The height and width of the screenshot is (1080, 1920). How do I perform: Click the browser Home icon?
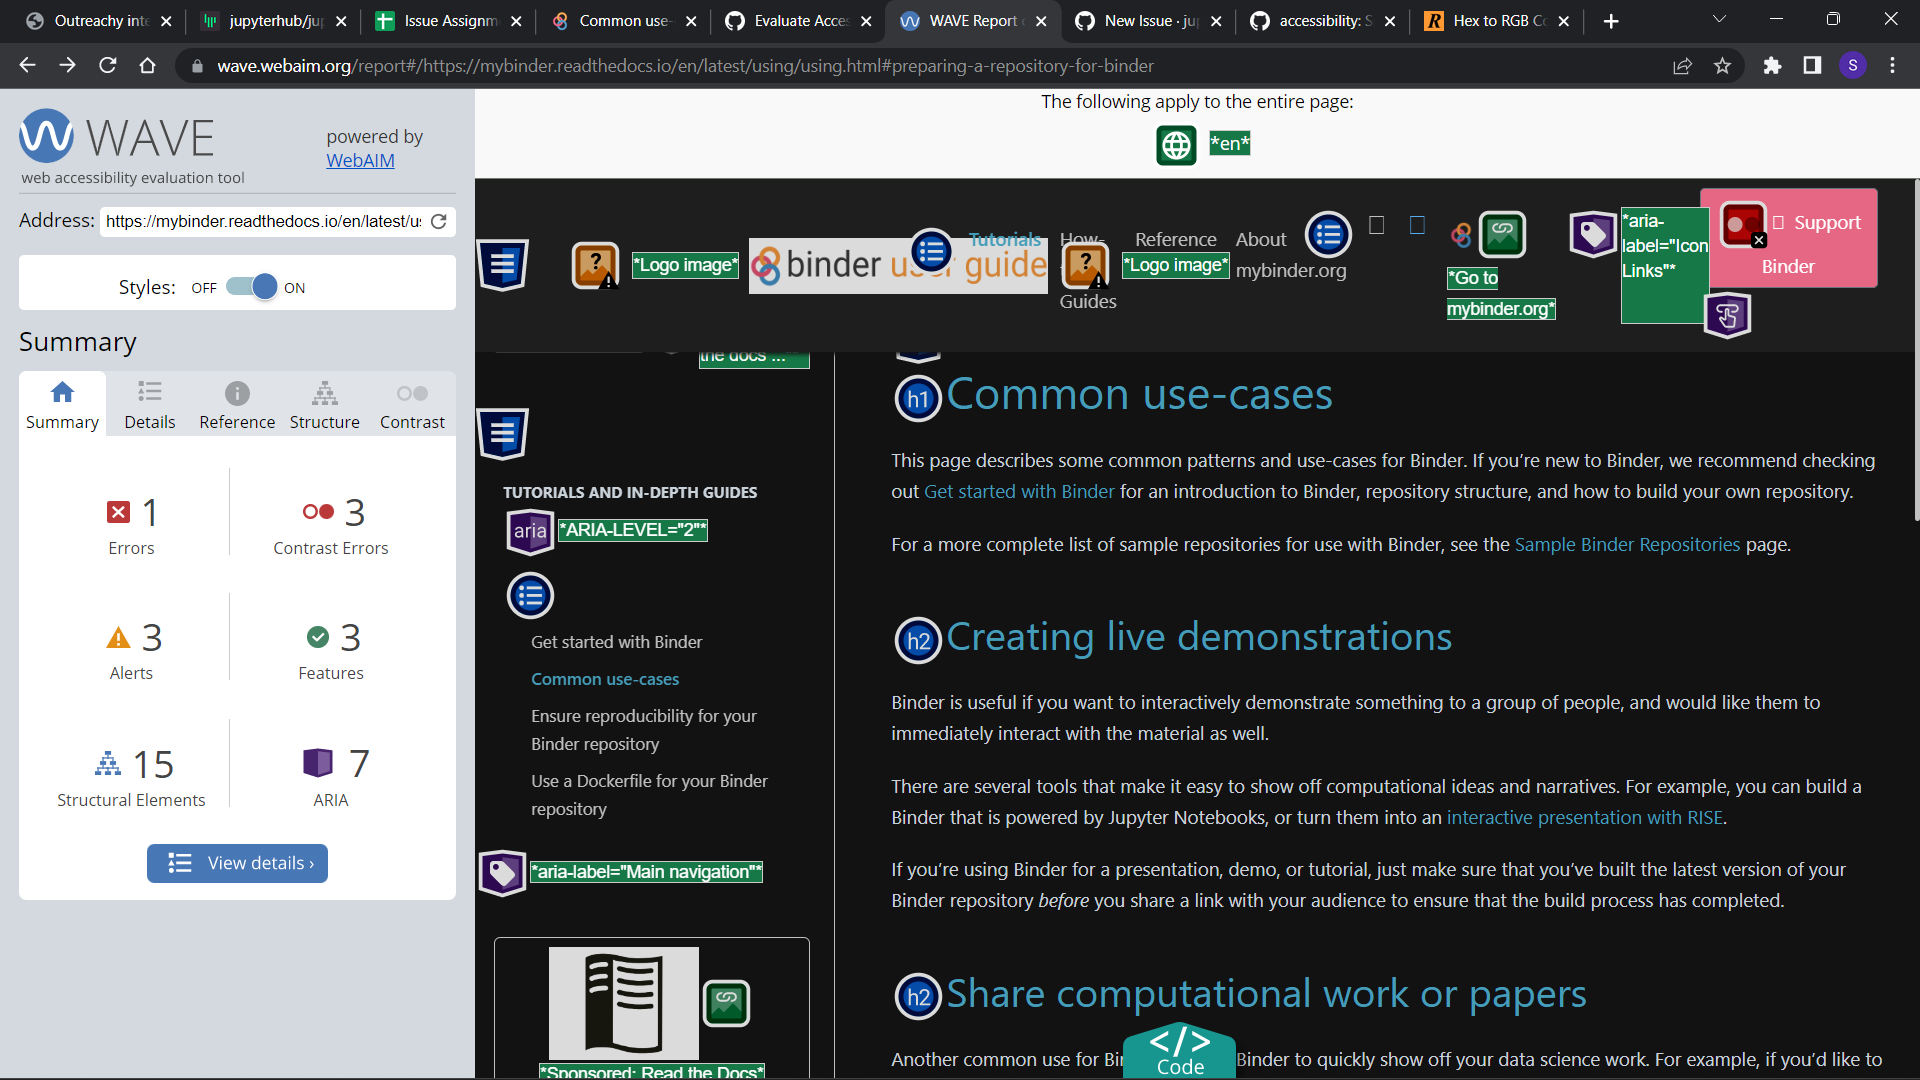pos(147,66)
